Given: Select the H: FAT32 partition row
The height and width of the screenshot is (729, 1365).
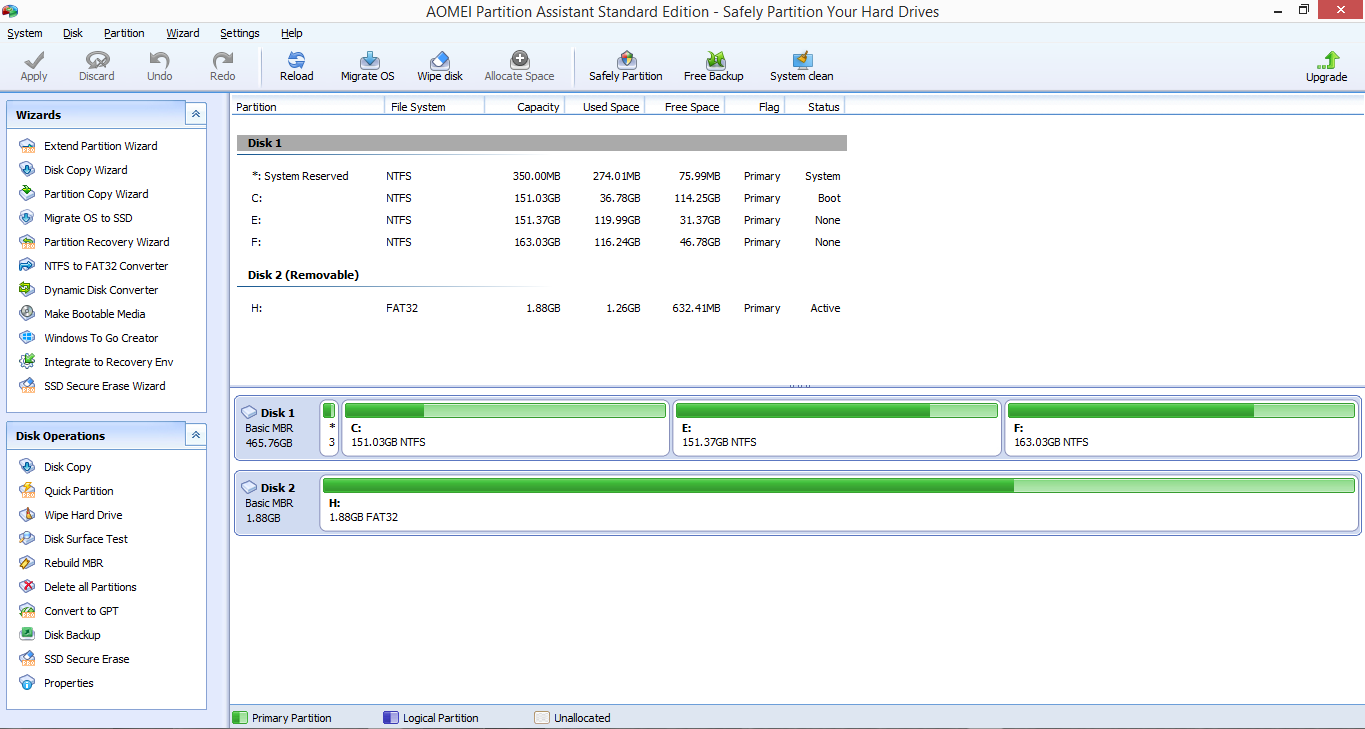Looking at the screenshot, I should tap(542, 308).
